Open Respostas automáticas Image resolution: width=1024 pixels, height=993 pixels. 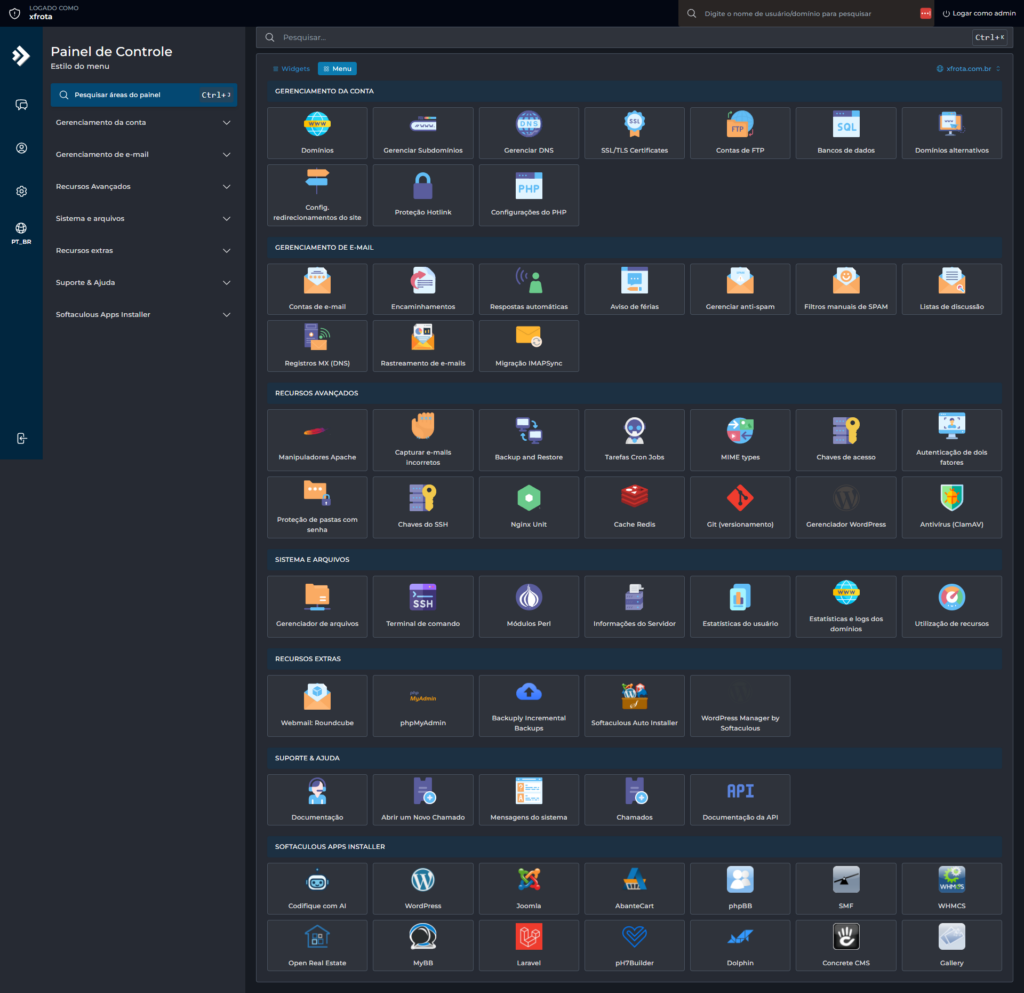pyautogui.click(x=528, y=289)
